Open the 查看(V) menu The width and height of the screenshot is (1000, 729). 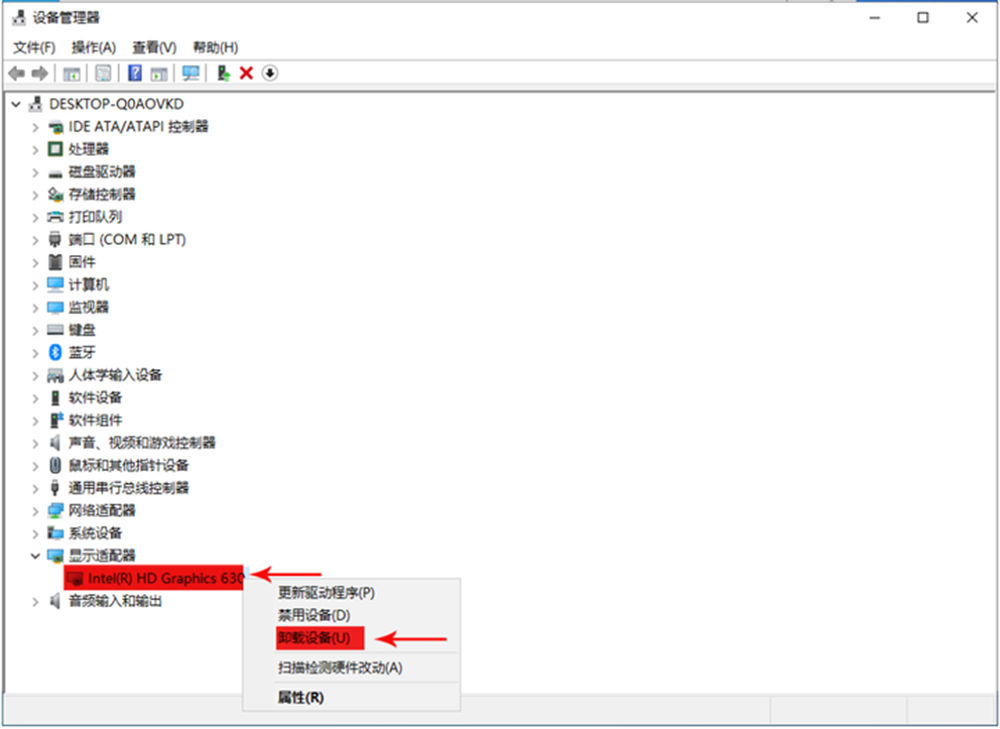[x=154, y=48]
